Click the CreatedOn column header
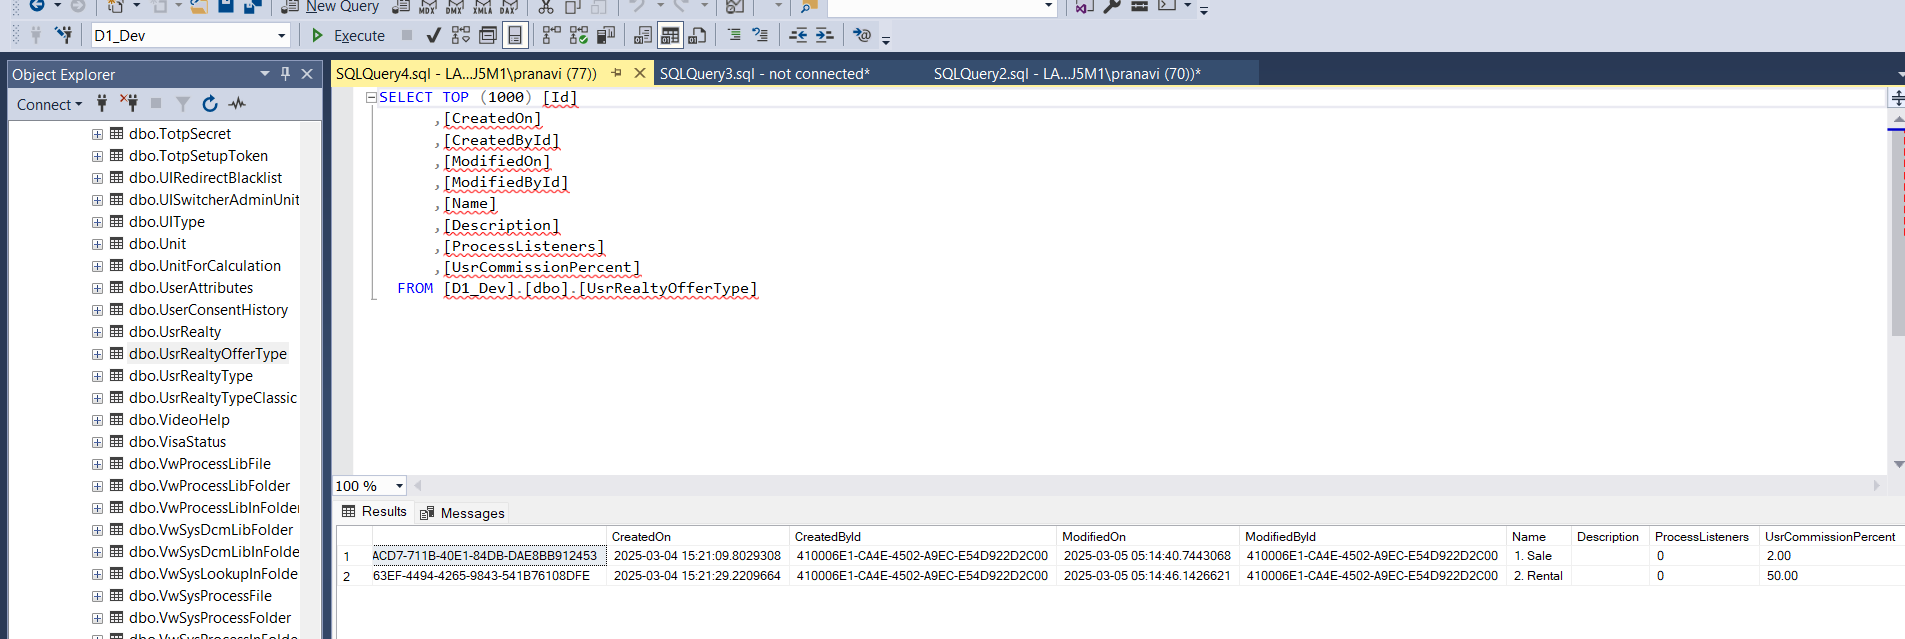This screenshot has height=639, width=1905. pos(697,537)
